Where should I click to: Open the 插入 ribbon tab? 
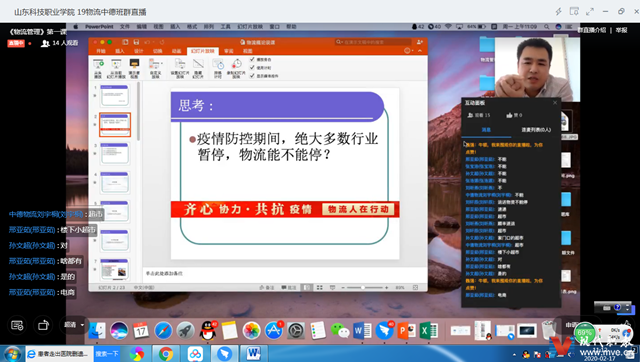pyautogui.click(x=120, y=51)
